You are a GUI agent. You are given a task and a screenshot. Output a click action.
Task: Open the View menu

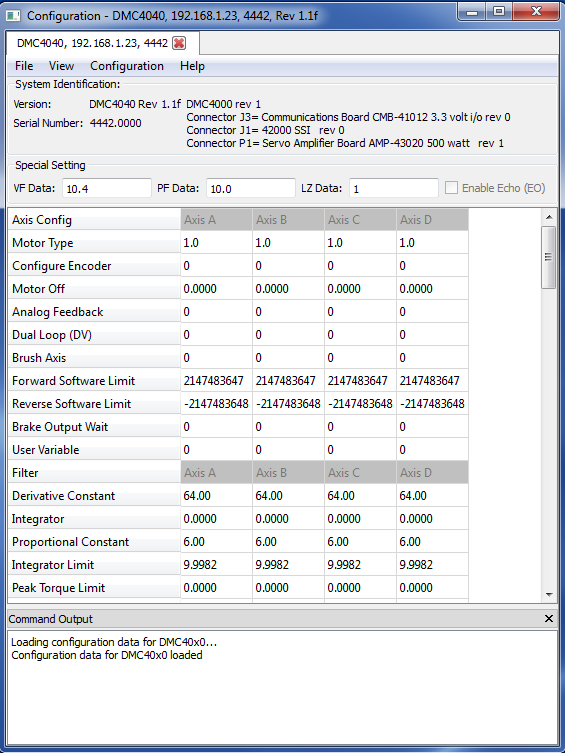61,66
